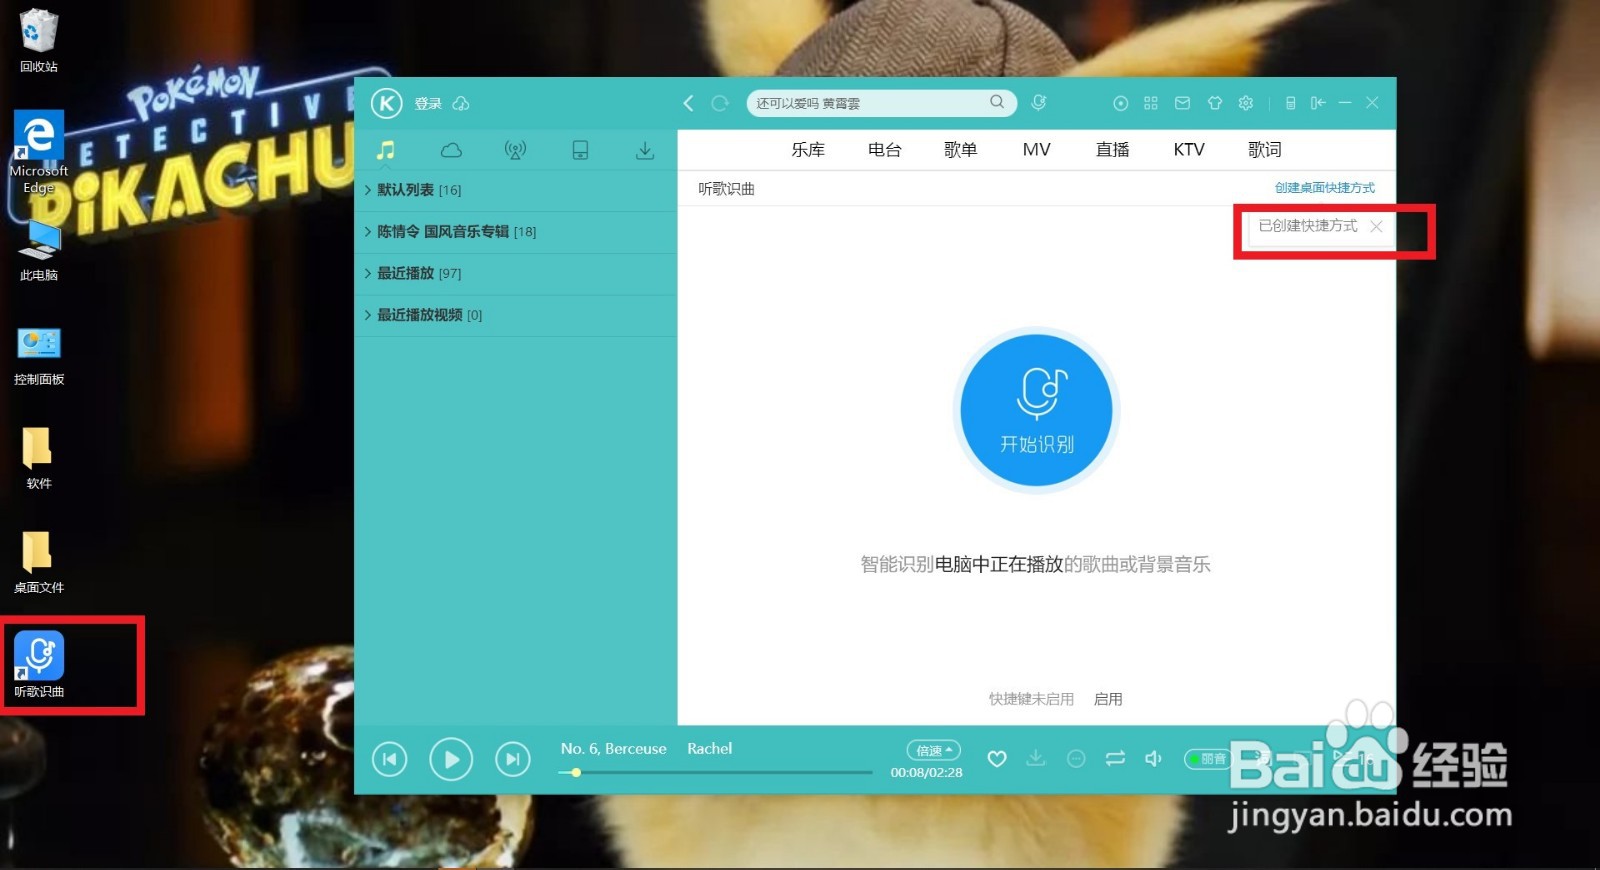Open the message envelope icon
The width and height of the screenshot is (1600, 870).
click(1182, 103)
